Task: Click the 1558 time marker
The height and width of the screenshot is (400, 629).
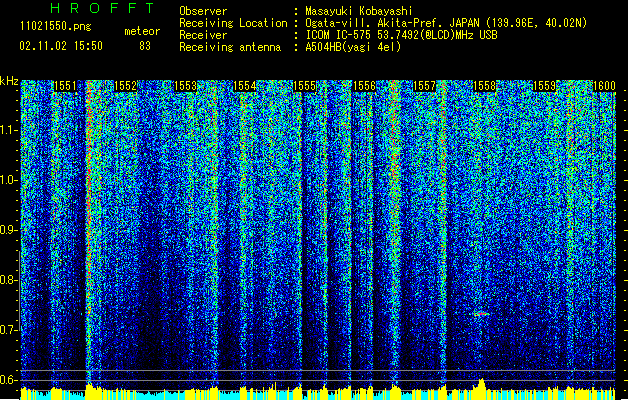Action: pyautogui.click(x=484, y=86)
